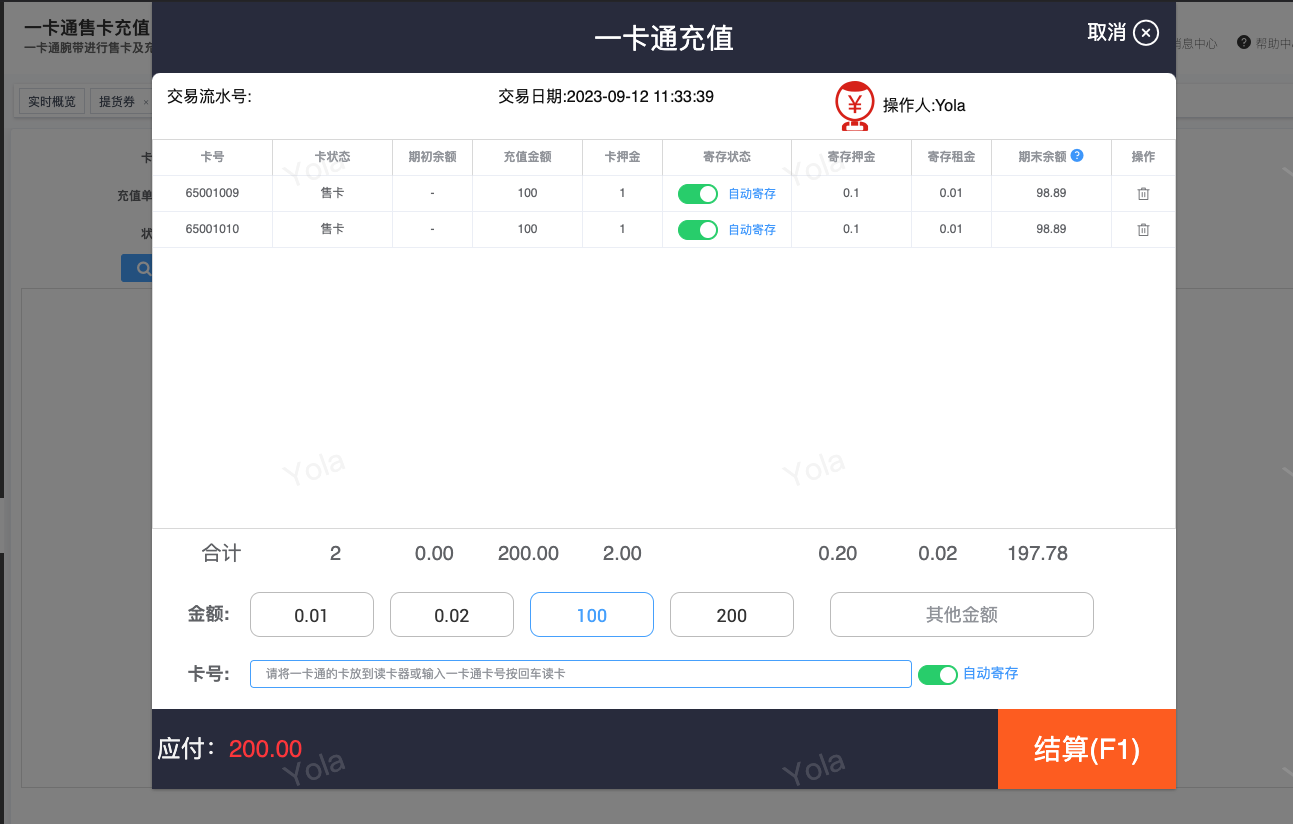
Task: Click the 寄存押金 column header
Action: click(852, 157)
